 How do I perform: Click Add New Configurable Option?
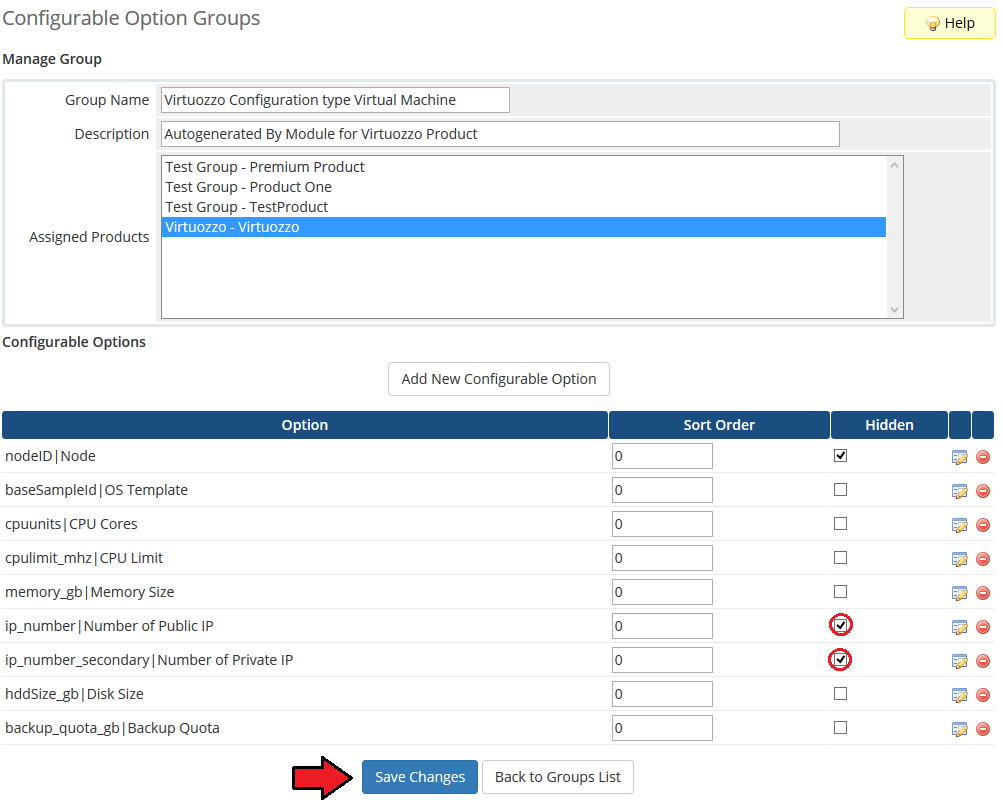[x=499, y=379]
